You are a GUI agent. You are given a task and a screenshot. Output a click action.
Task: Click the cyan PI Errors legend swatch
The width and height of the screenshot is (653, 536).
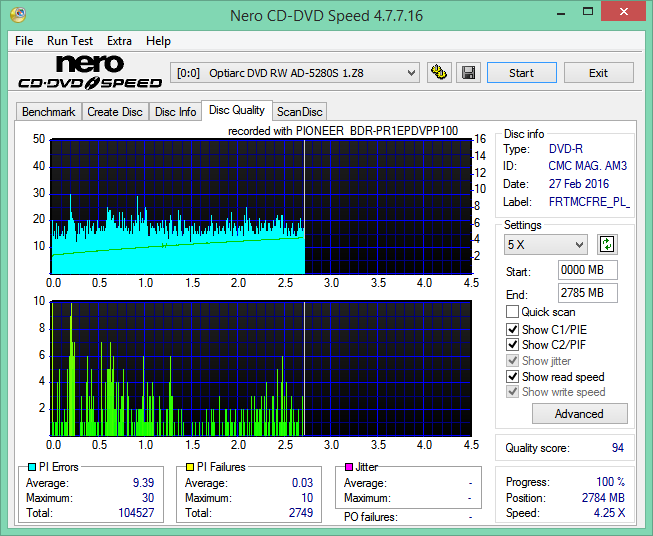(x=32, y=467)
